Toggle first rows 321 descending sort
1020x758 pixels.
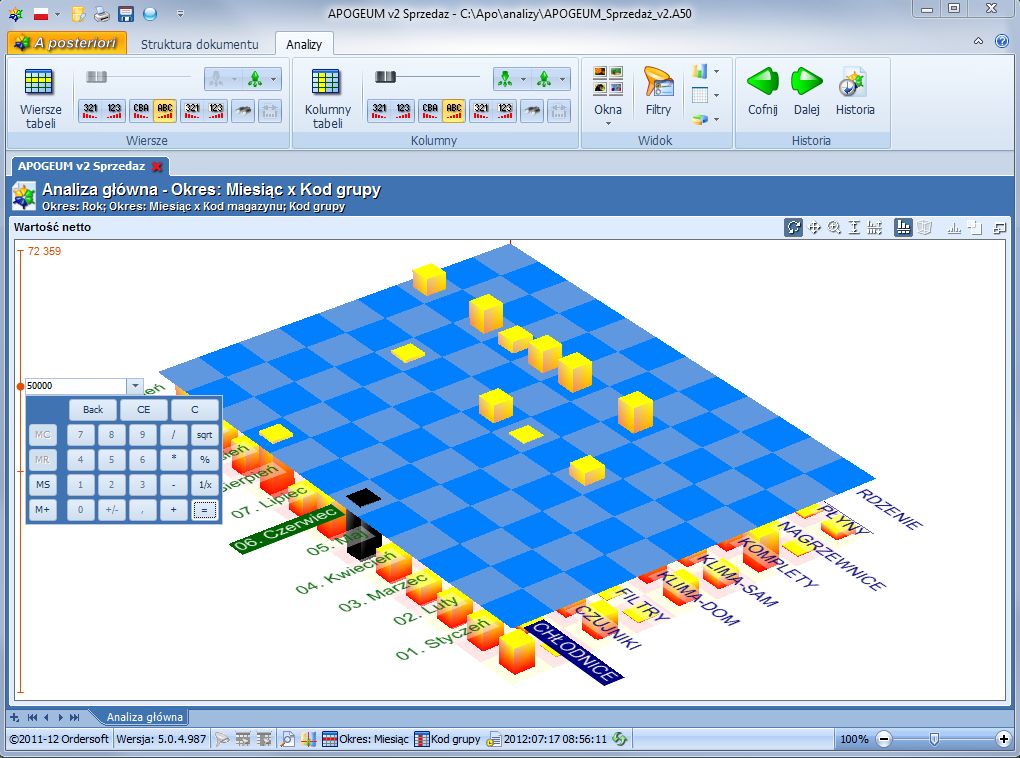pyautogui.click(x=90, y=111)
